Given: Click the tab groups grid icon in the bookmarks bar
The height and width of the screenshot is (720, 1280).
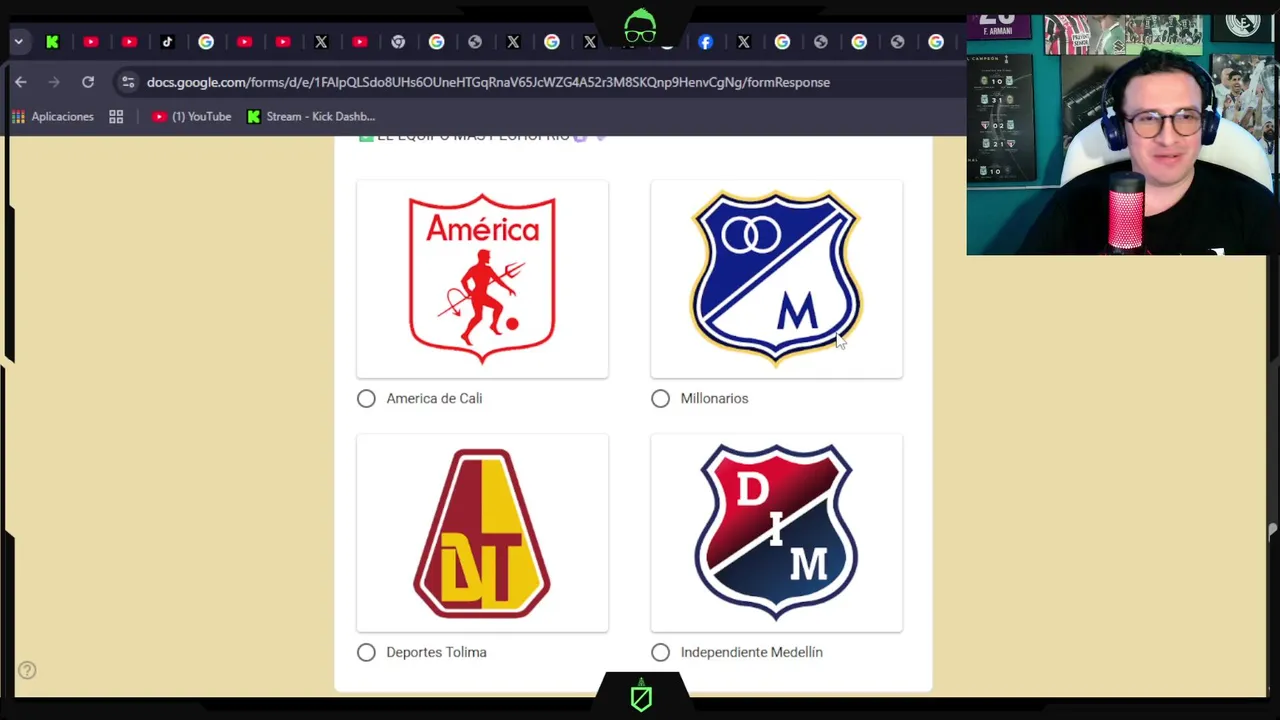Looking at the screenshot, I should [x=116, y=117].
